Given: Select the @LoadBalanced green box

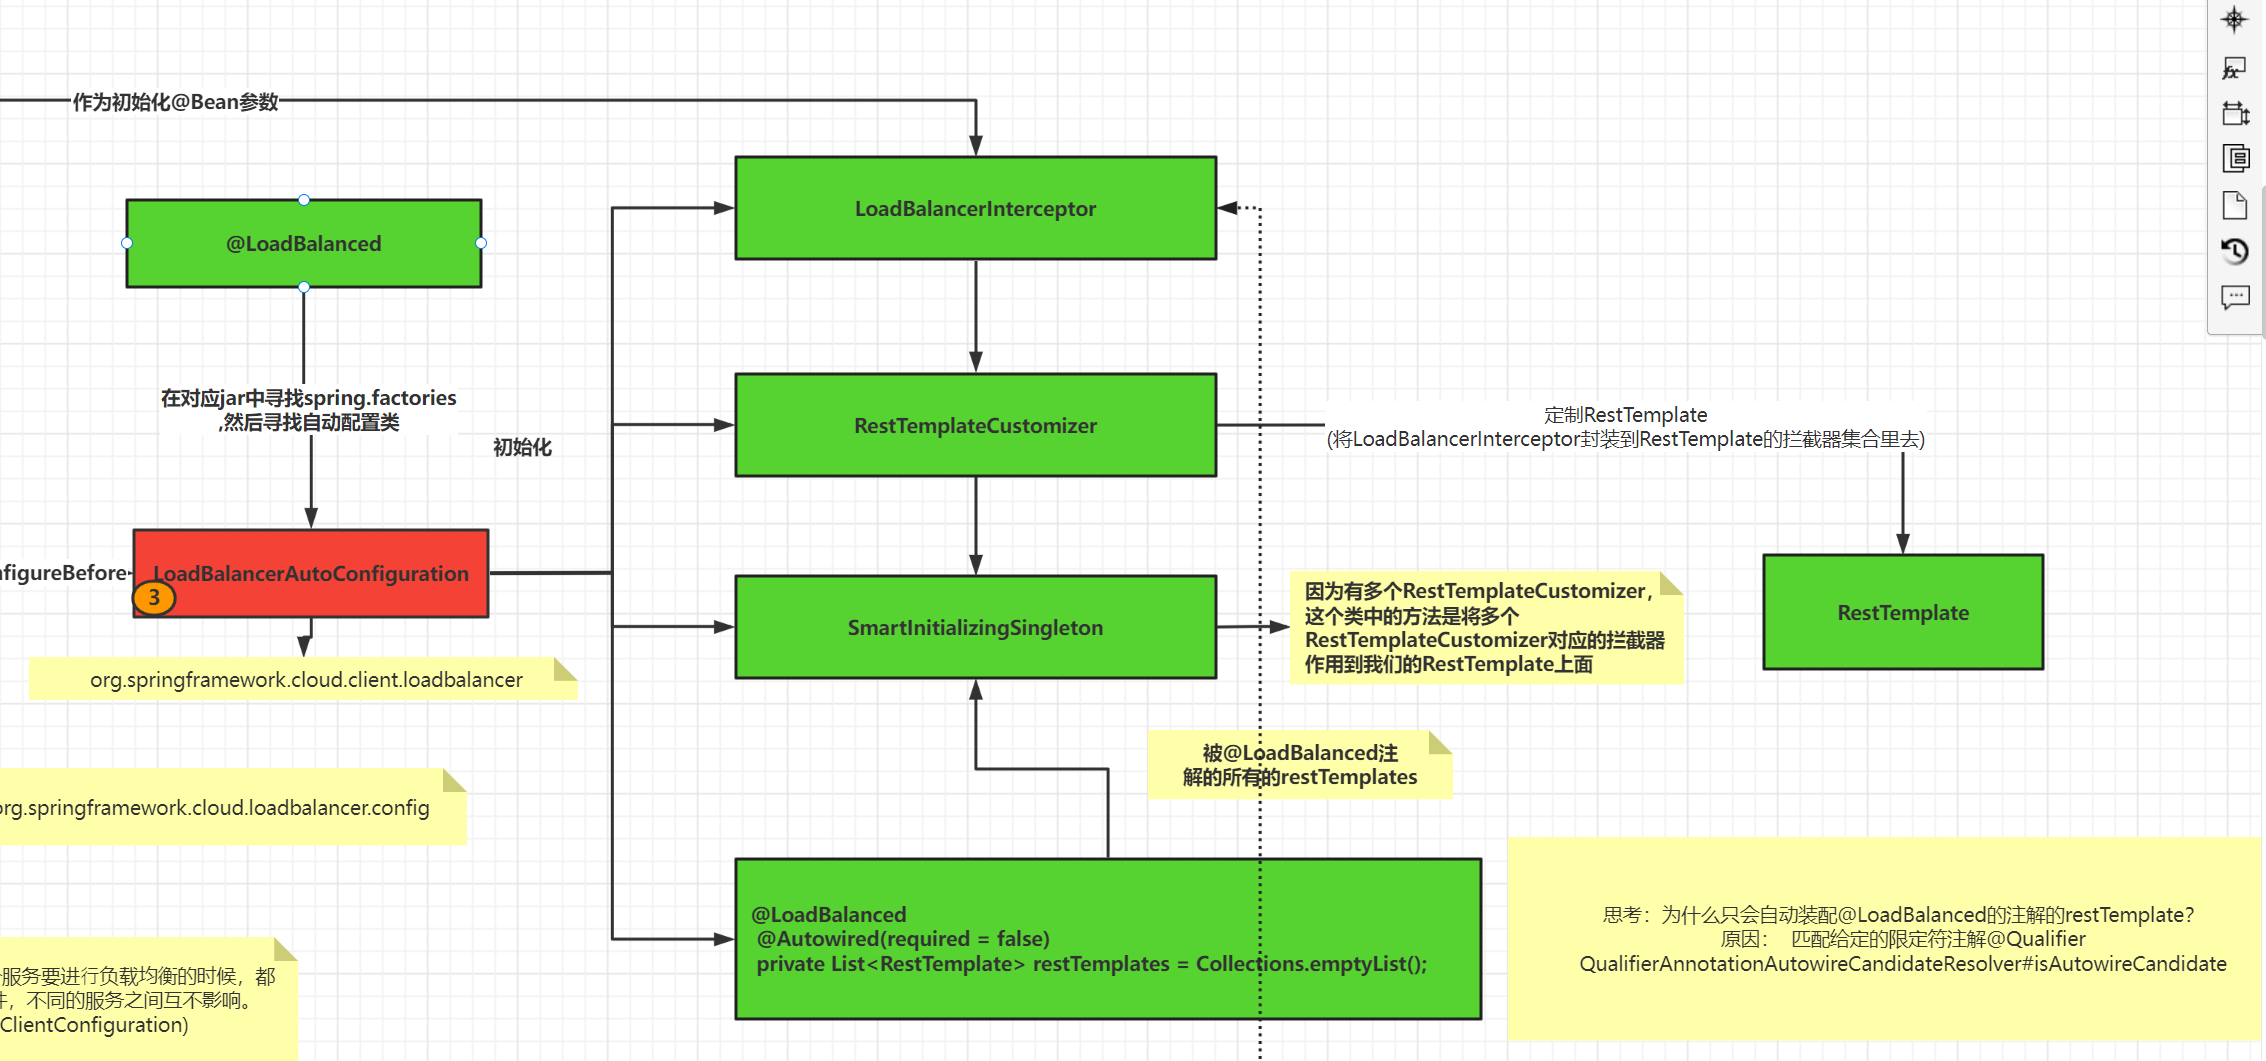Looking at the screenshot, I should click(x=304, y=243).
